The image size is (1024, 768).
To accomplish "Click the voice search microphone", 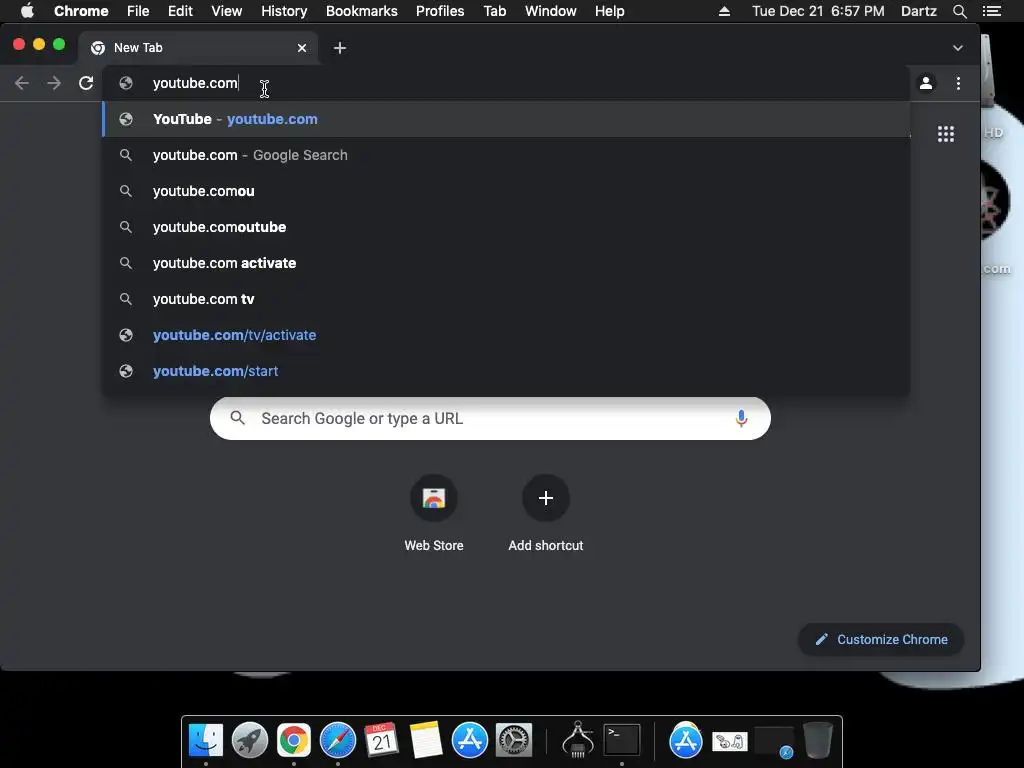I will point(741,419).
